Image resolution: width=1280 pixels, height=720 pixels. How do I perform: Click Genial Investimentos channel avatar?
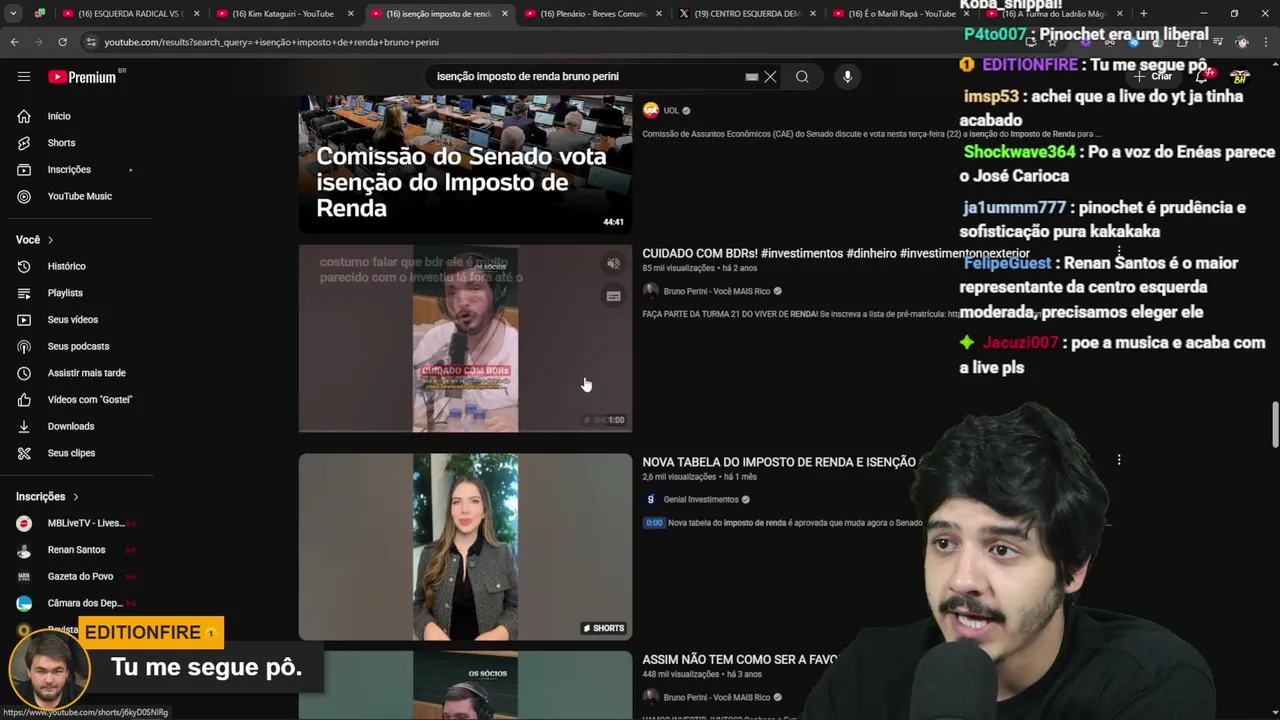(651, 499)
